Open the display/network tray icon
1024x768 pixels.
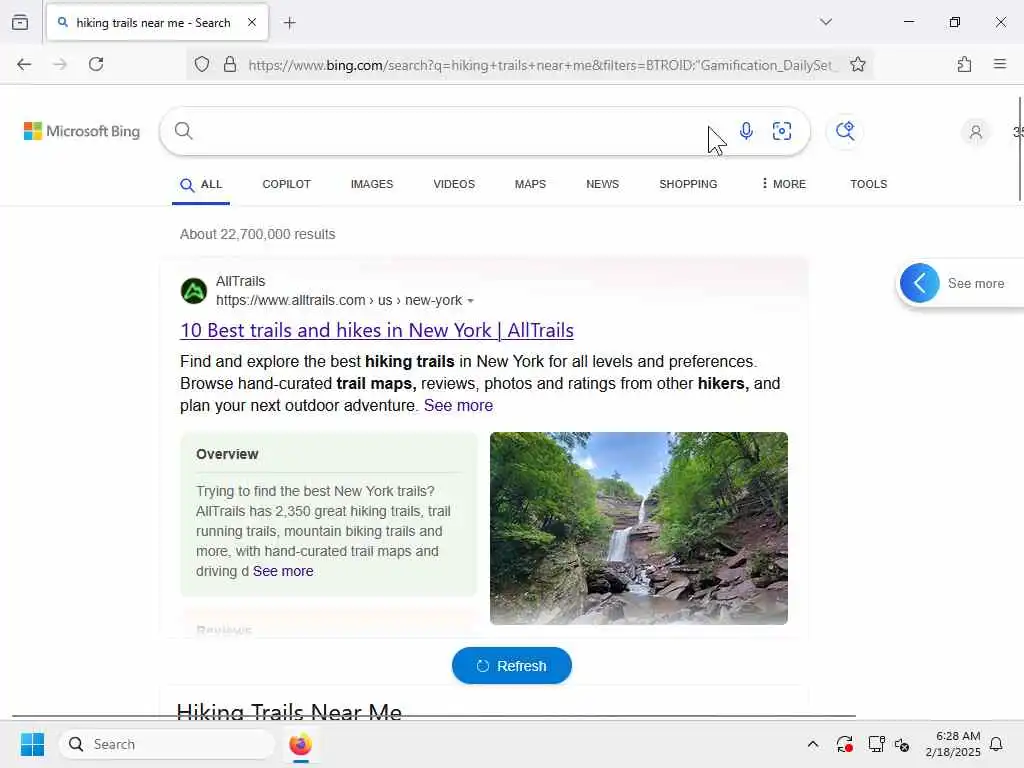(x=876, y=744)
